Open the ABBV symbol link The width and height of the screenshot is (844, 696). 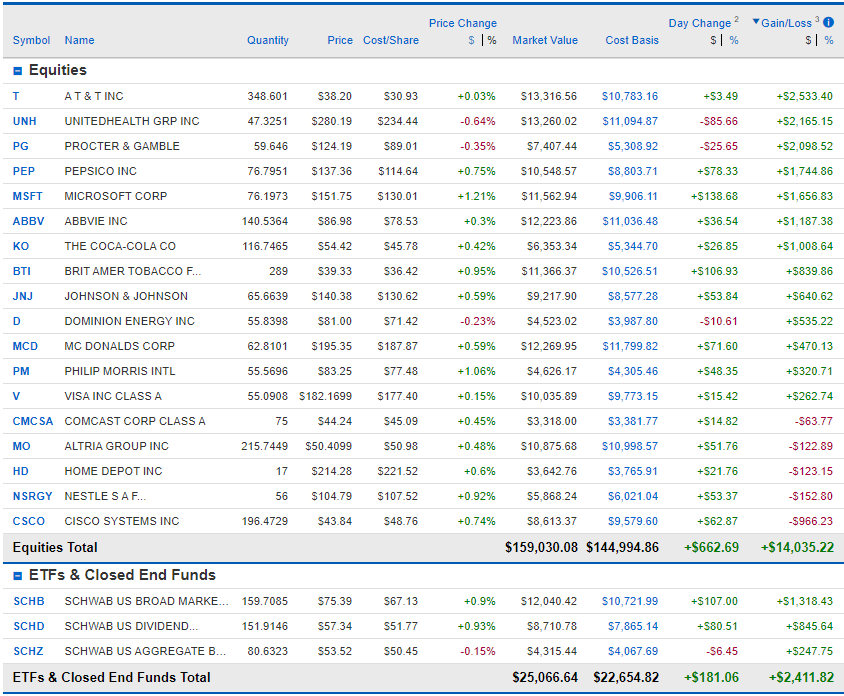29,221
